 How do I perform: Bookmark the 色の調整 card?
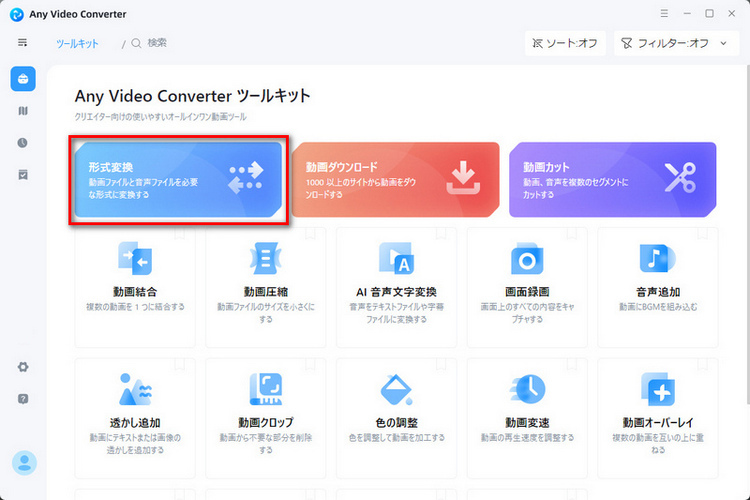[x=441, y=365]
